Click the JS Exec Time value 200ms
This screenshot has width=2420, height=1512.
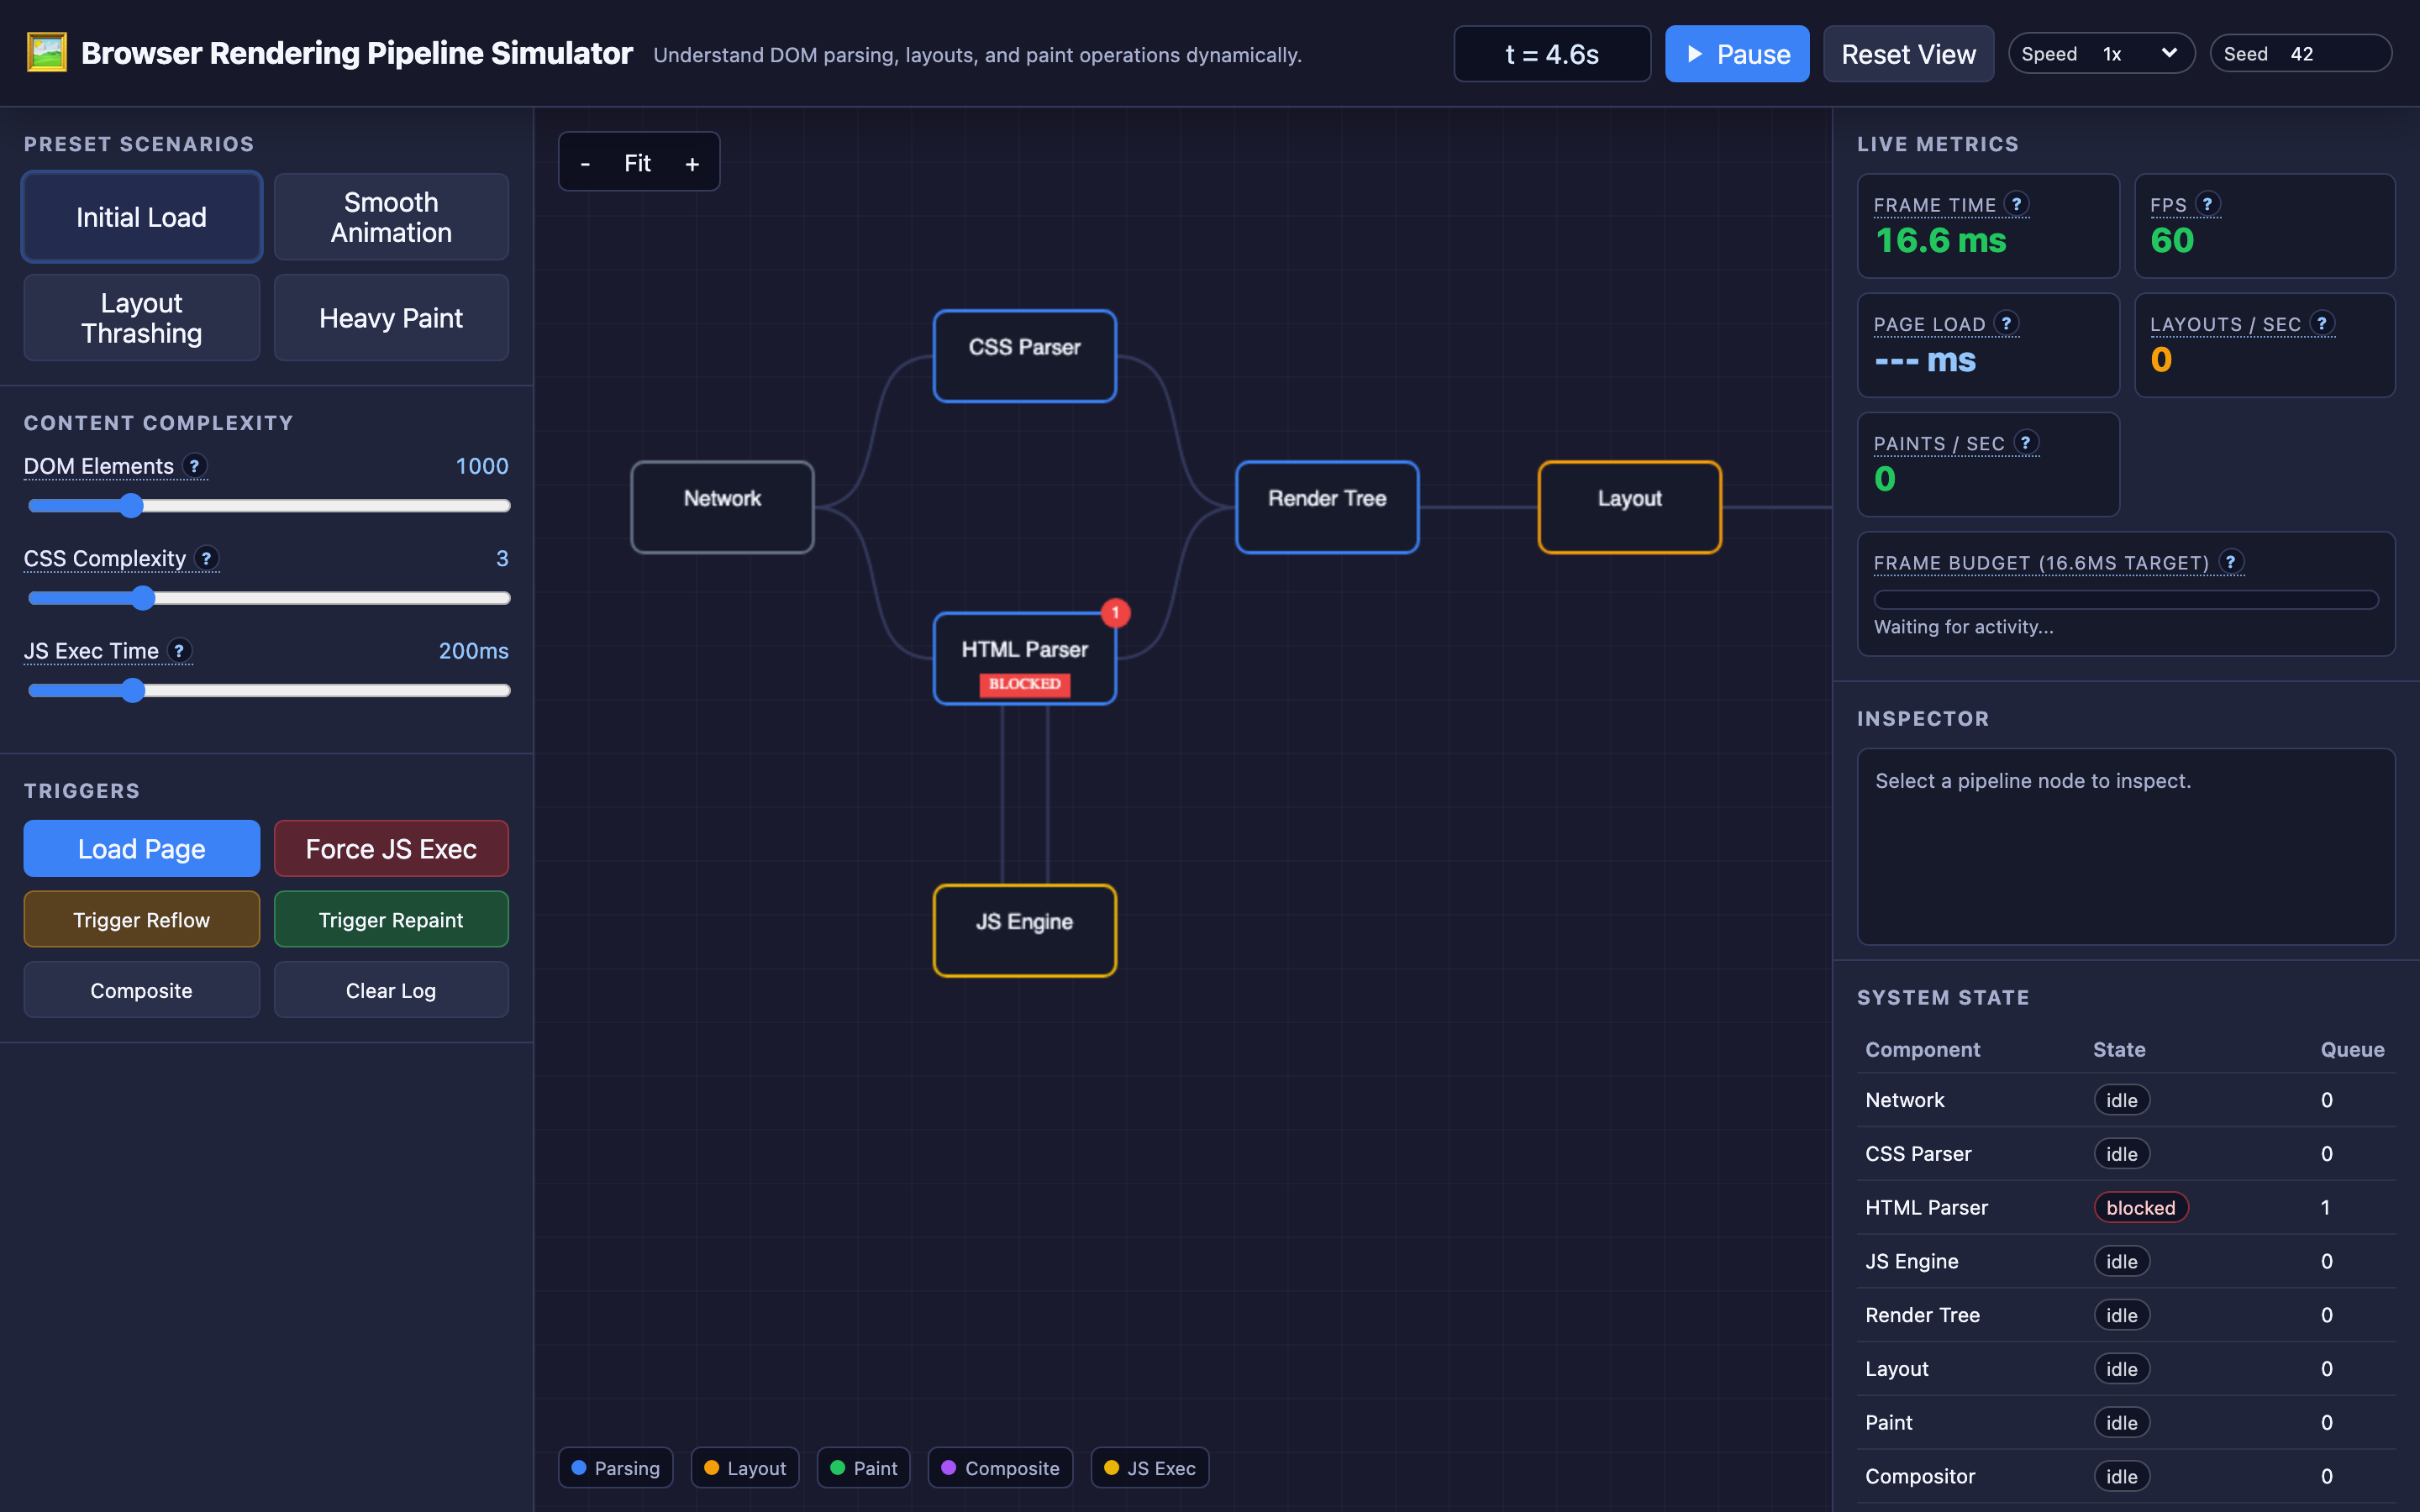pos(474,651)
